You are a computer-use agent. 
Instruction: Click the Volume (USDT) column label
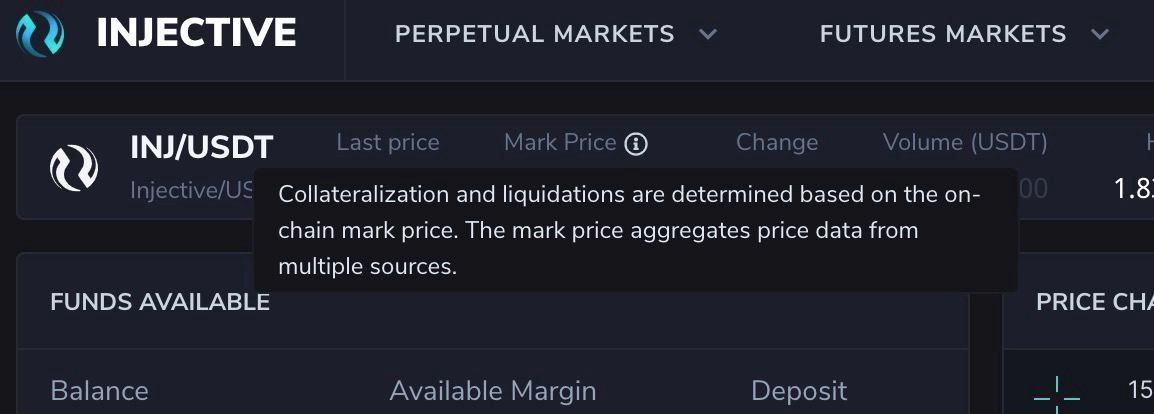965,143
